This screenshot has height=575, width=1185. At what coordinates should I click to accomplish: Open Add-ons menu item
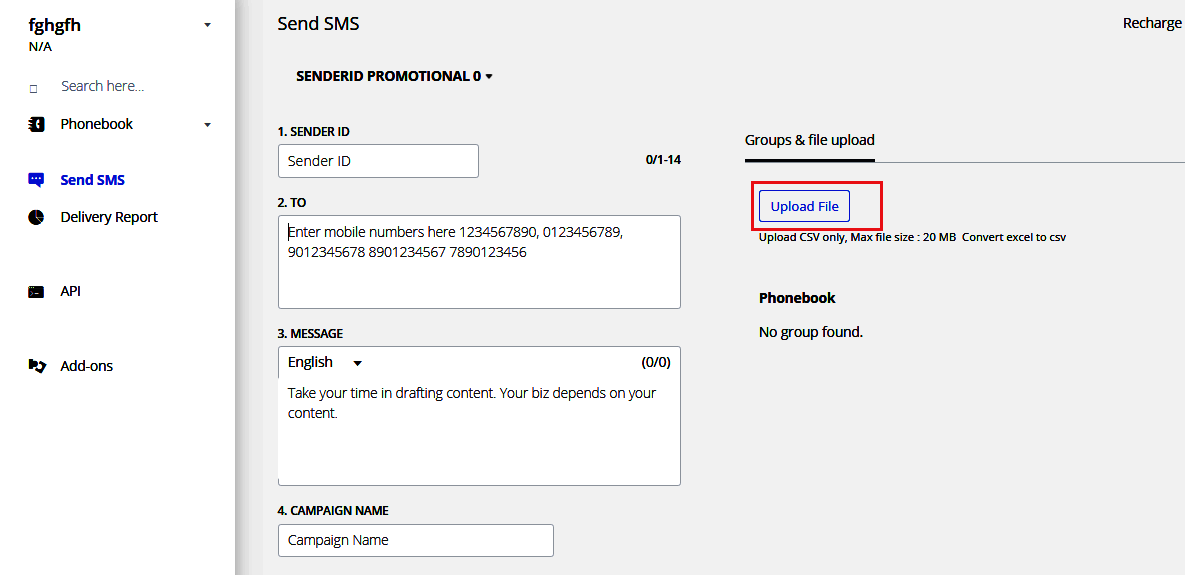(x=87, y=366)
